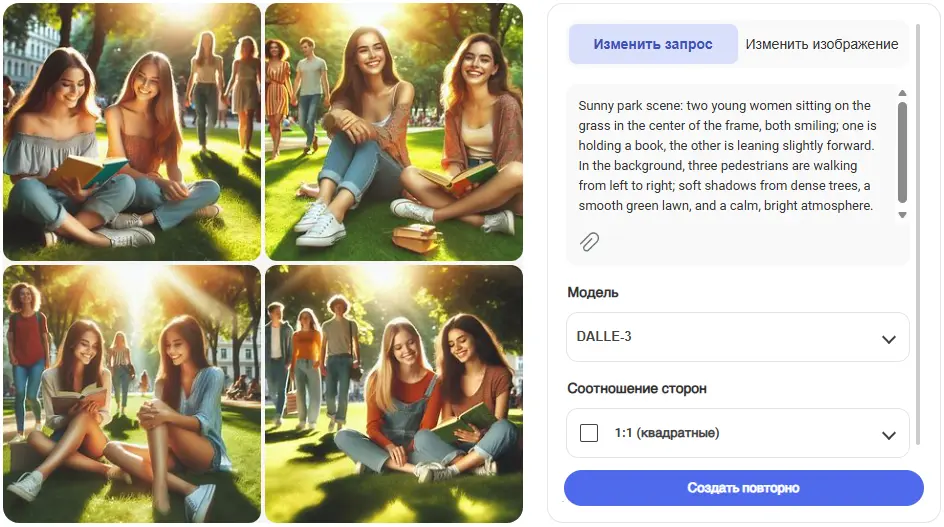Click the square aspect ratio icon
This screenshot has height=527, width=944.
(x=589, y=433)
